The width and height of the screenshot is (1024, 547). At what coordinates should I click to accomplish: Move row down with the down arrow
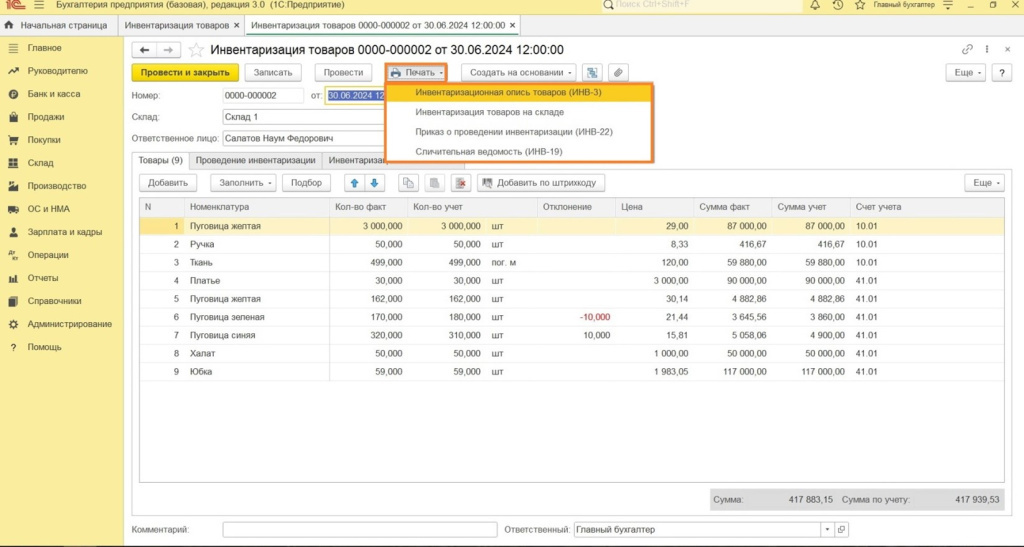tap(374, 183)
